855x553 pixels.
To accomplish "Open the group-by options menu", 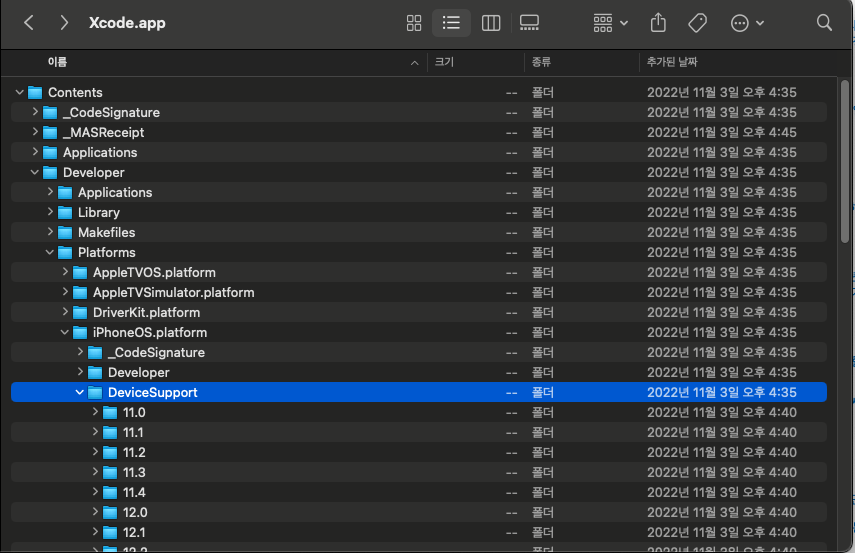I will (610, 23).
